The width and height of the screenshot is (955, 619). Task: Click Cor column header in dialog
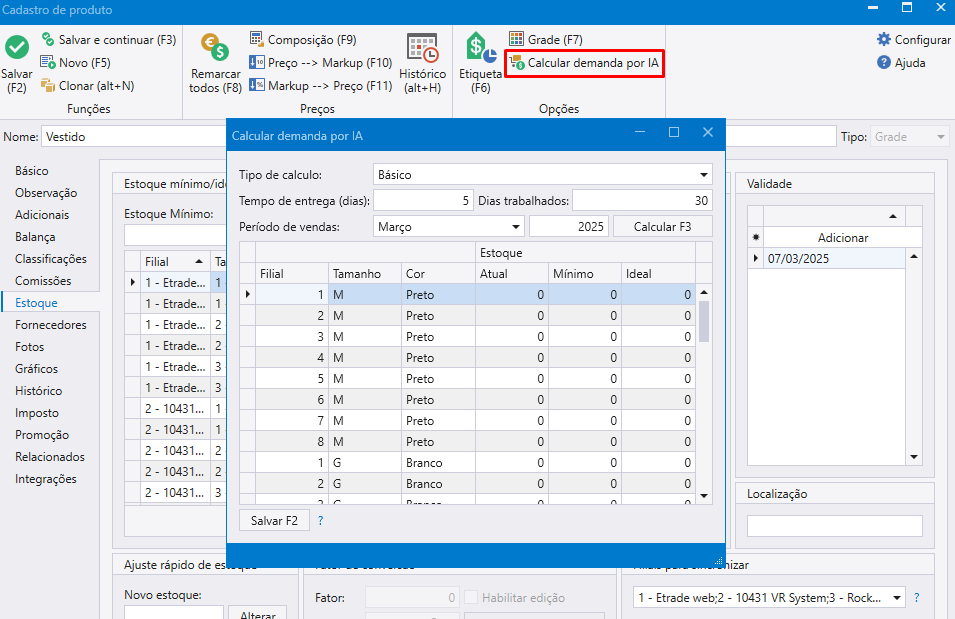pos(438,274)
